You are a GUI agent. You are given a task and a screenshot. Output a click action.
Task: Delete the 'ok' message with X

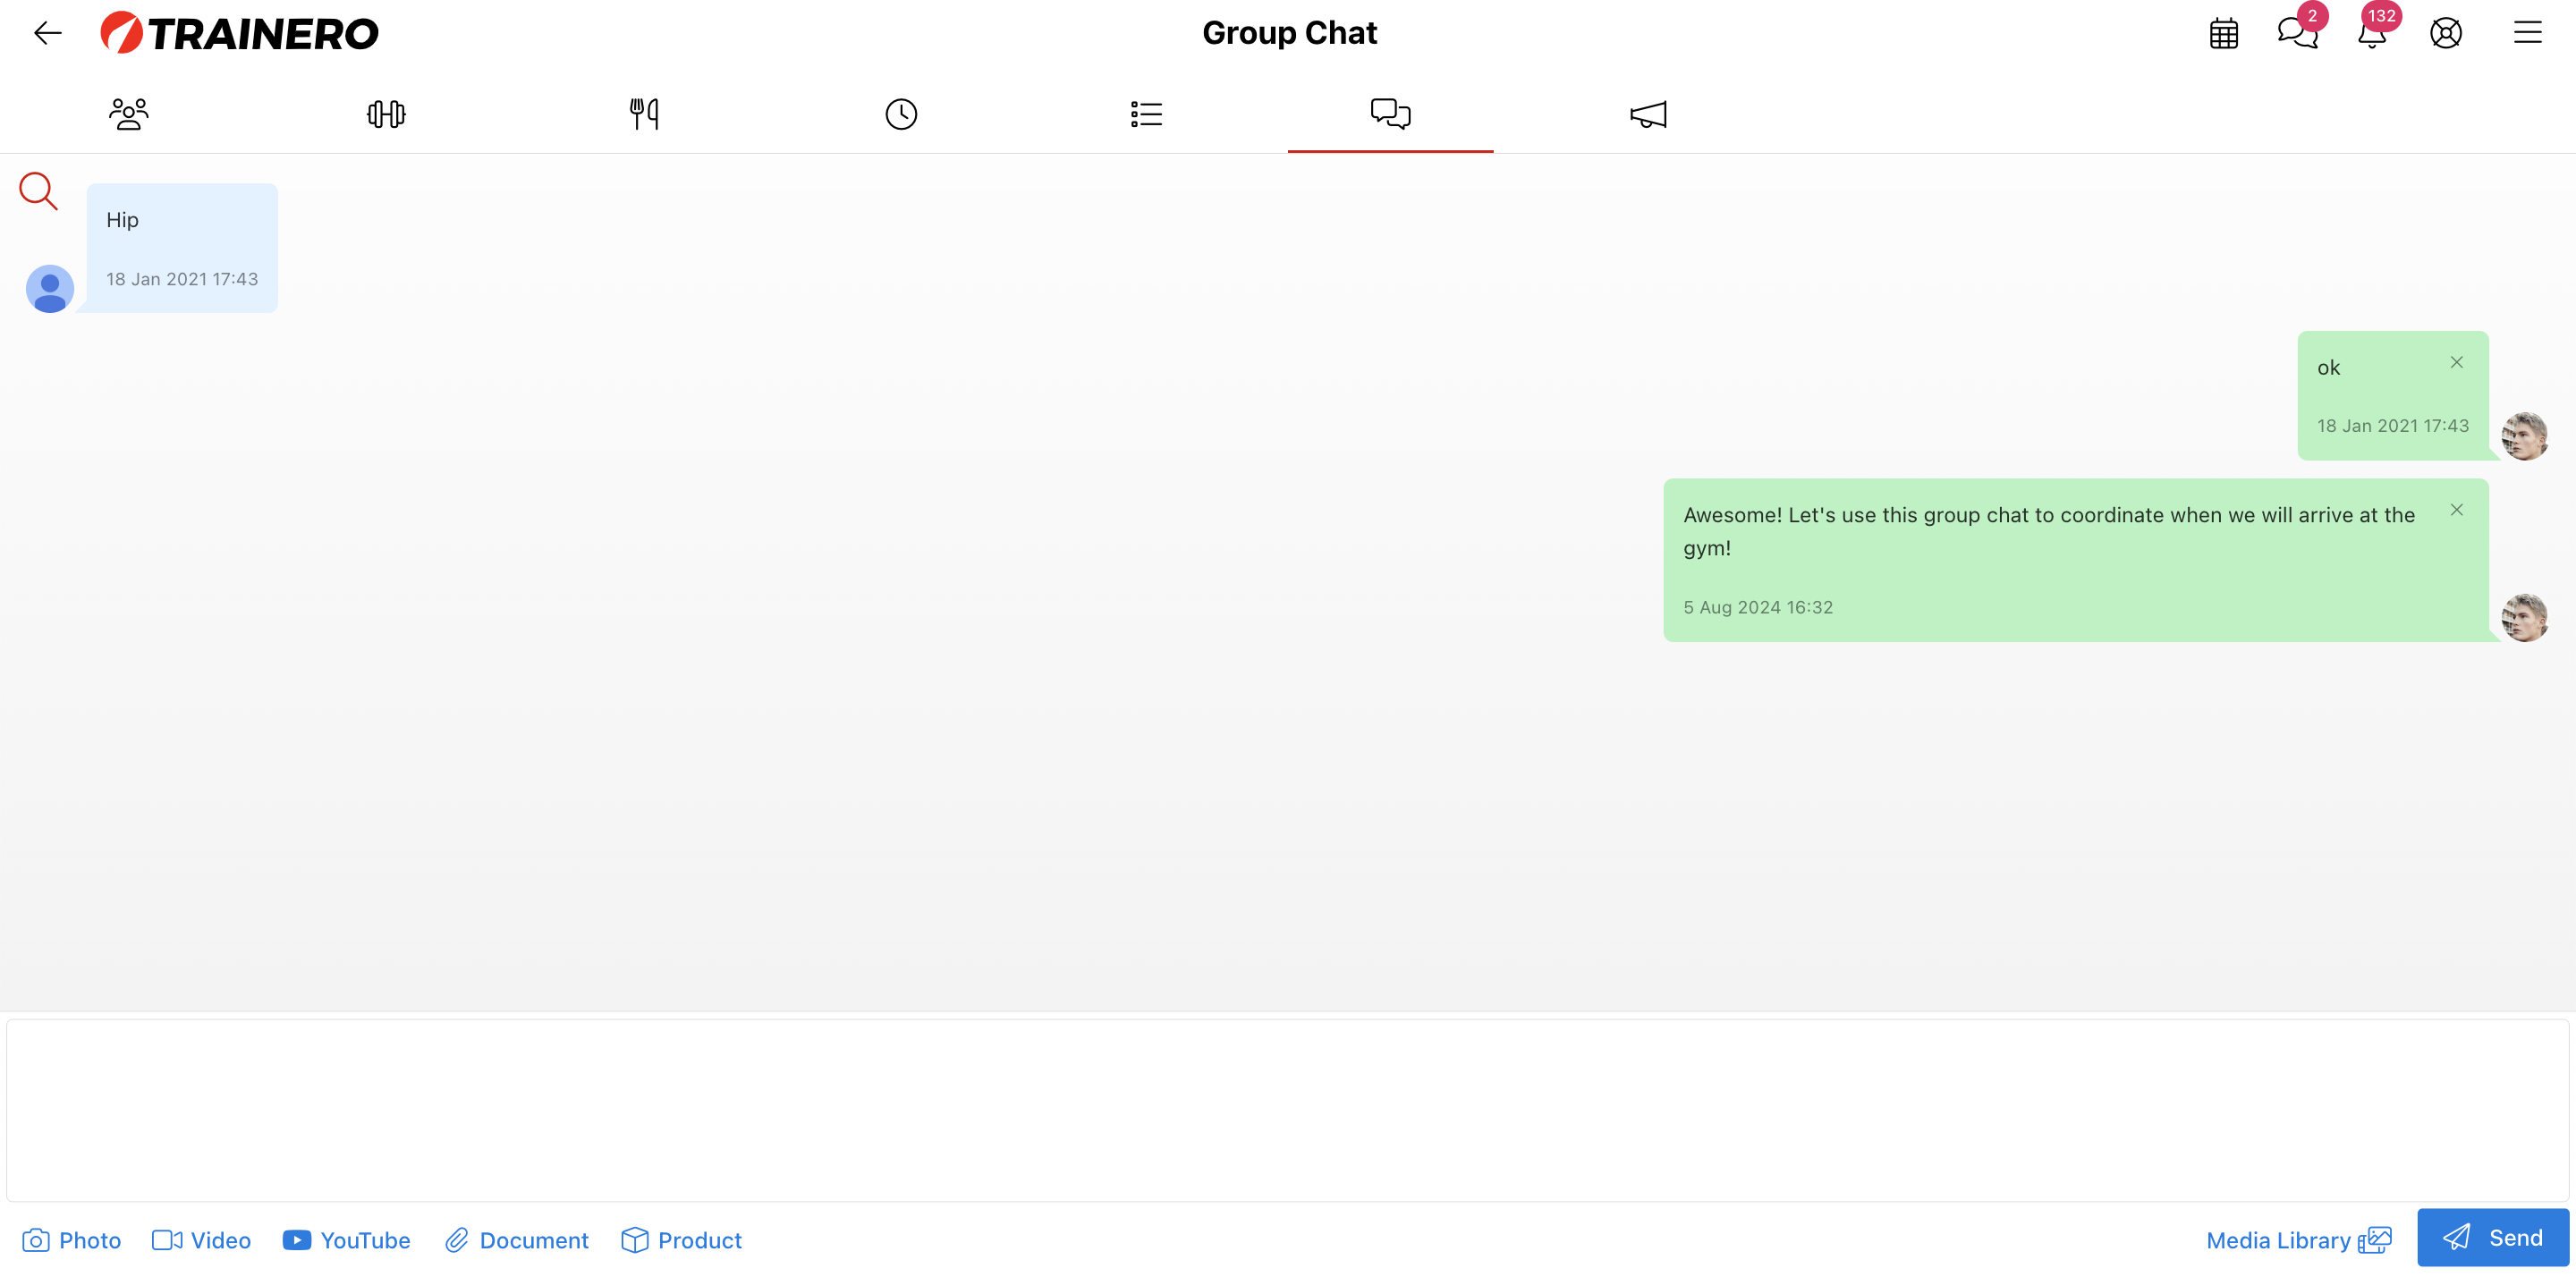click(x=2457, y=362)
